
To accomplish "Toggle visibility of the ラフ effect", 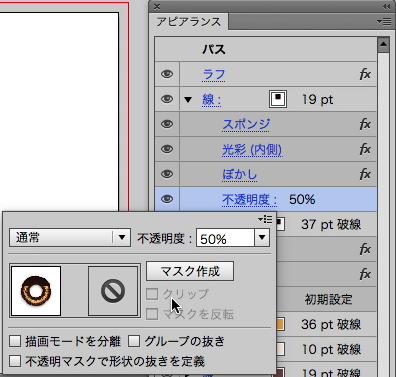I will click(x=167, y=74).
